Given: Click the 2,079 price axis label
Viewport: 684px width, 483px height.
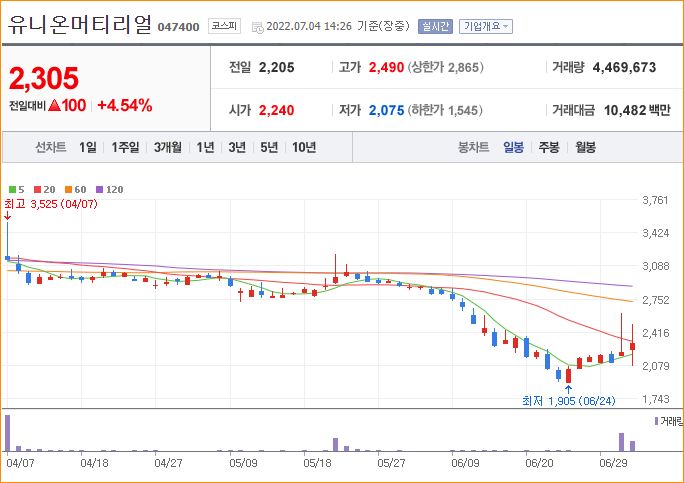Looking at the screenshot, I should 656,366.
